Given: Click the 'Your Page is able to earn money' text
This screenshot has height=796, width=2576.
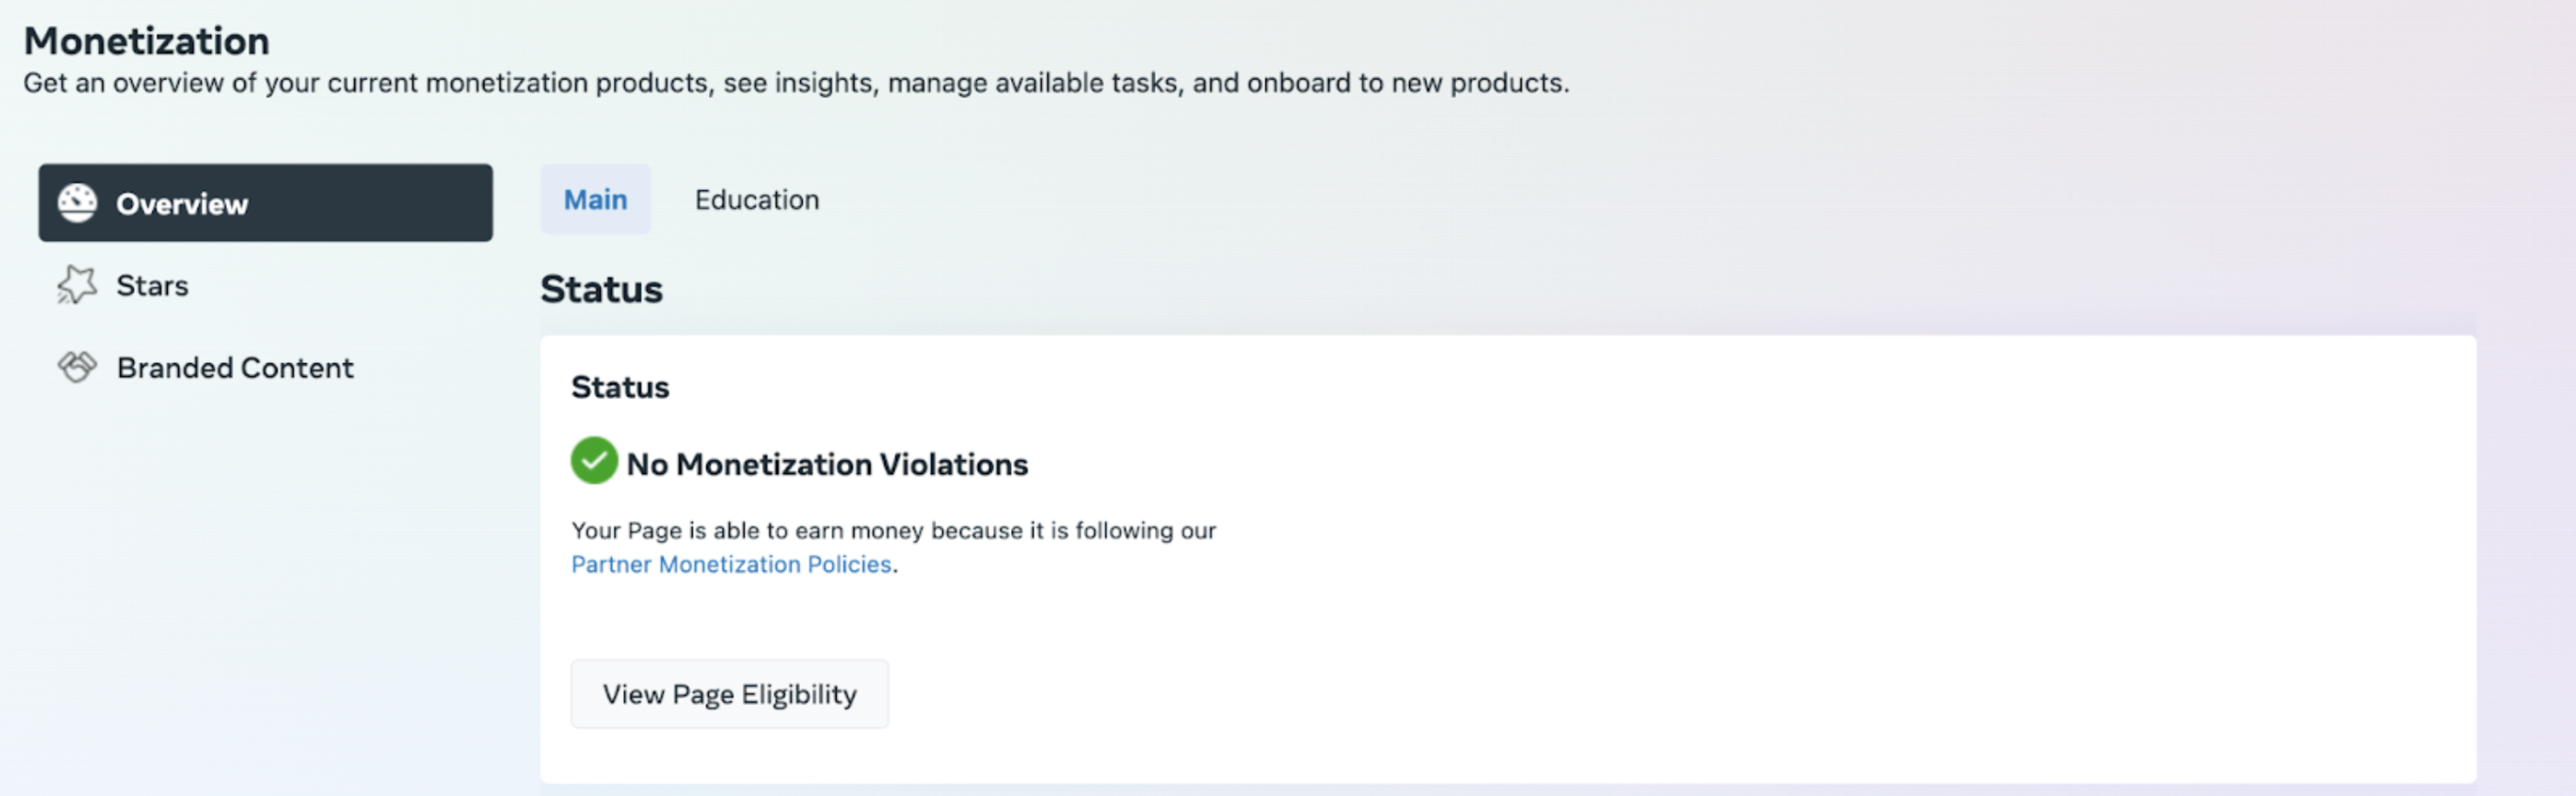Looking at the screenshot, I should pos(893,531).
